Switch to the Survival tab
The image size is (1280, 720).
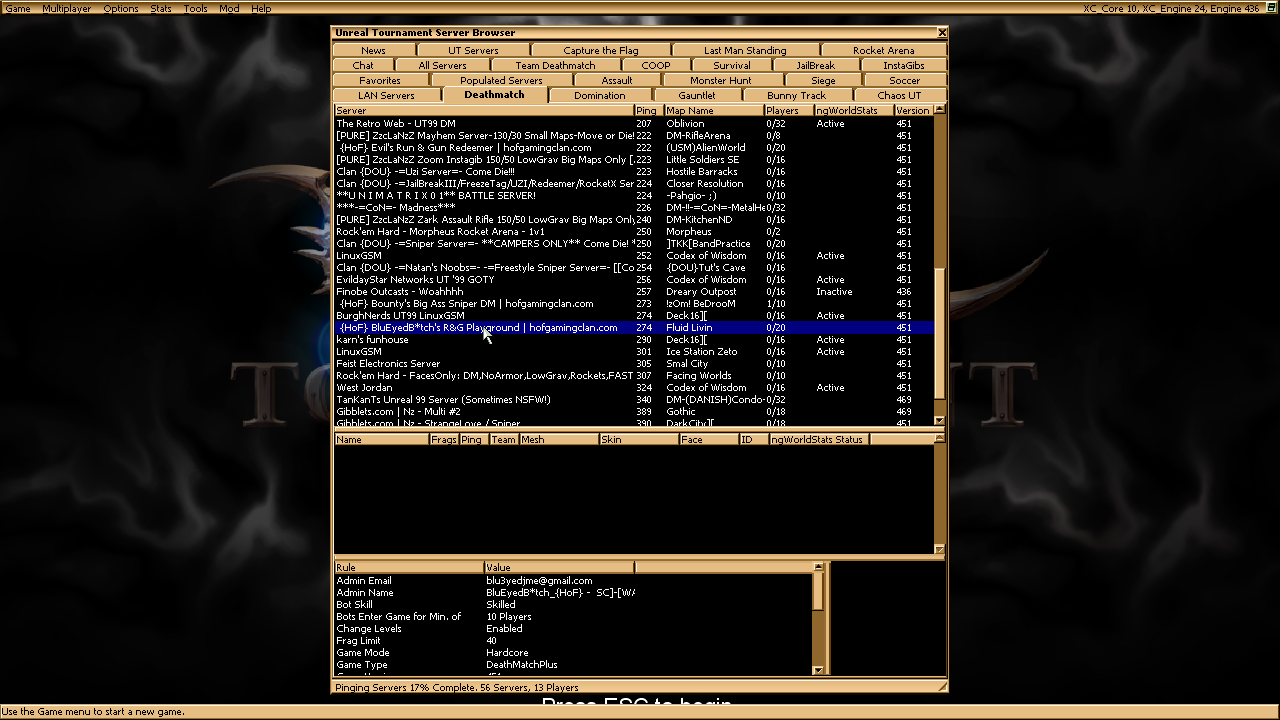[732, 65]
